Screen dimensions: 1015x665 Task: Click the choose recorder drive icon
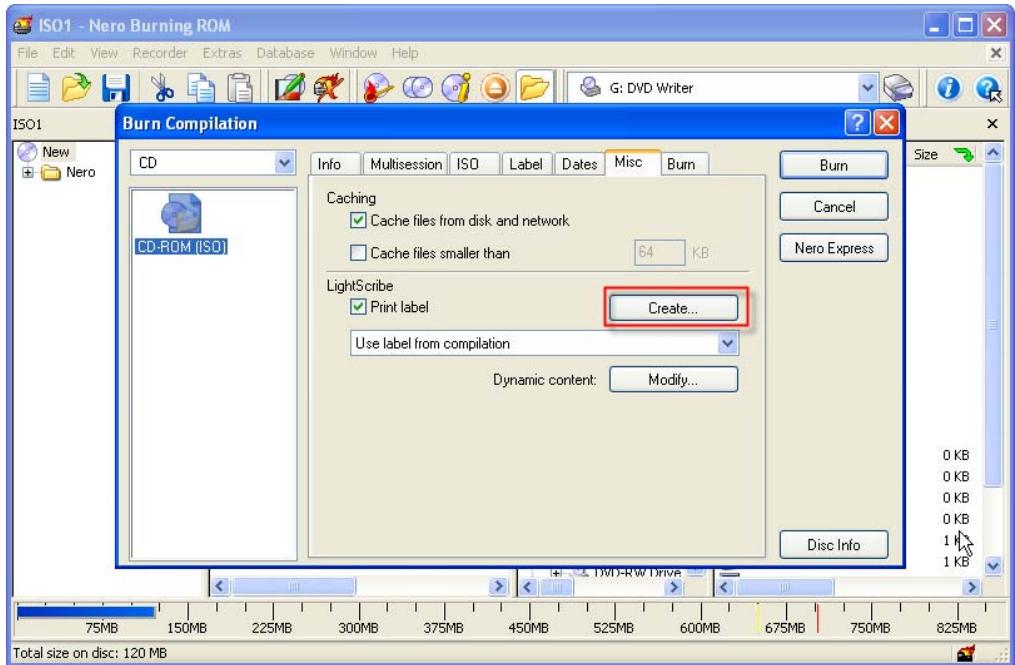(898, 87)
